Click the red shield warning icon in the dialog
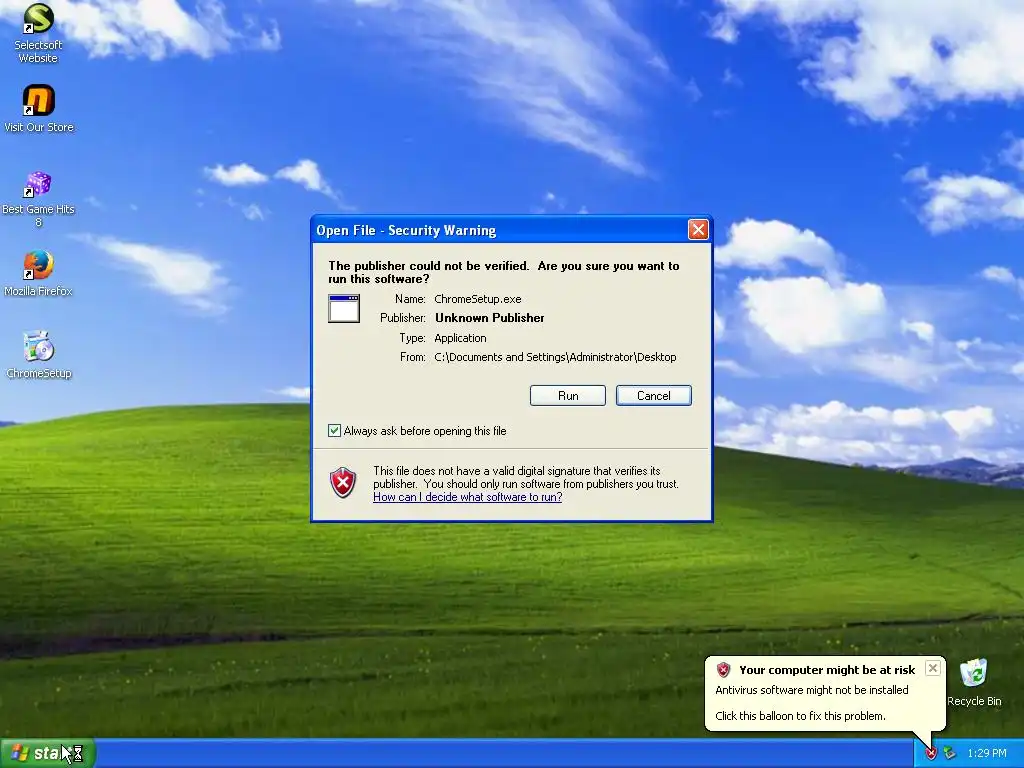Image resolution: width=1024 pixels, height=768 pixels. tap(343, 483)
